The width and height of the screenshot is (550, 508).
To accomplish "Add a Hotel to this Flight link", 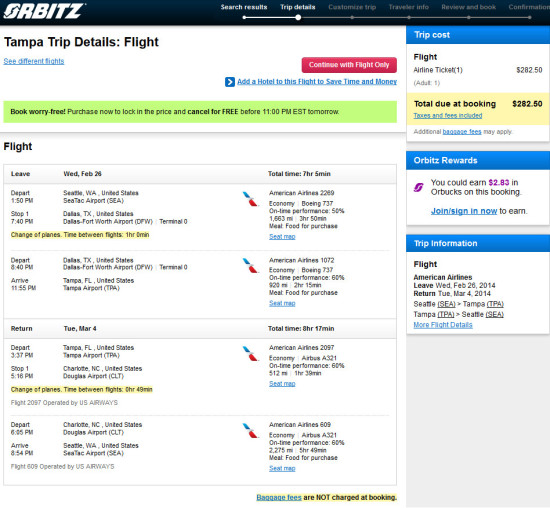I will pyautogui.click(x=317, y=81).
